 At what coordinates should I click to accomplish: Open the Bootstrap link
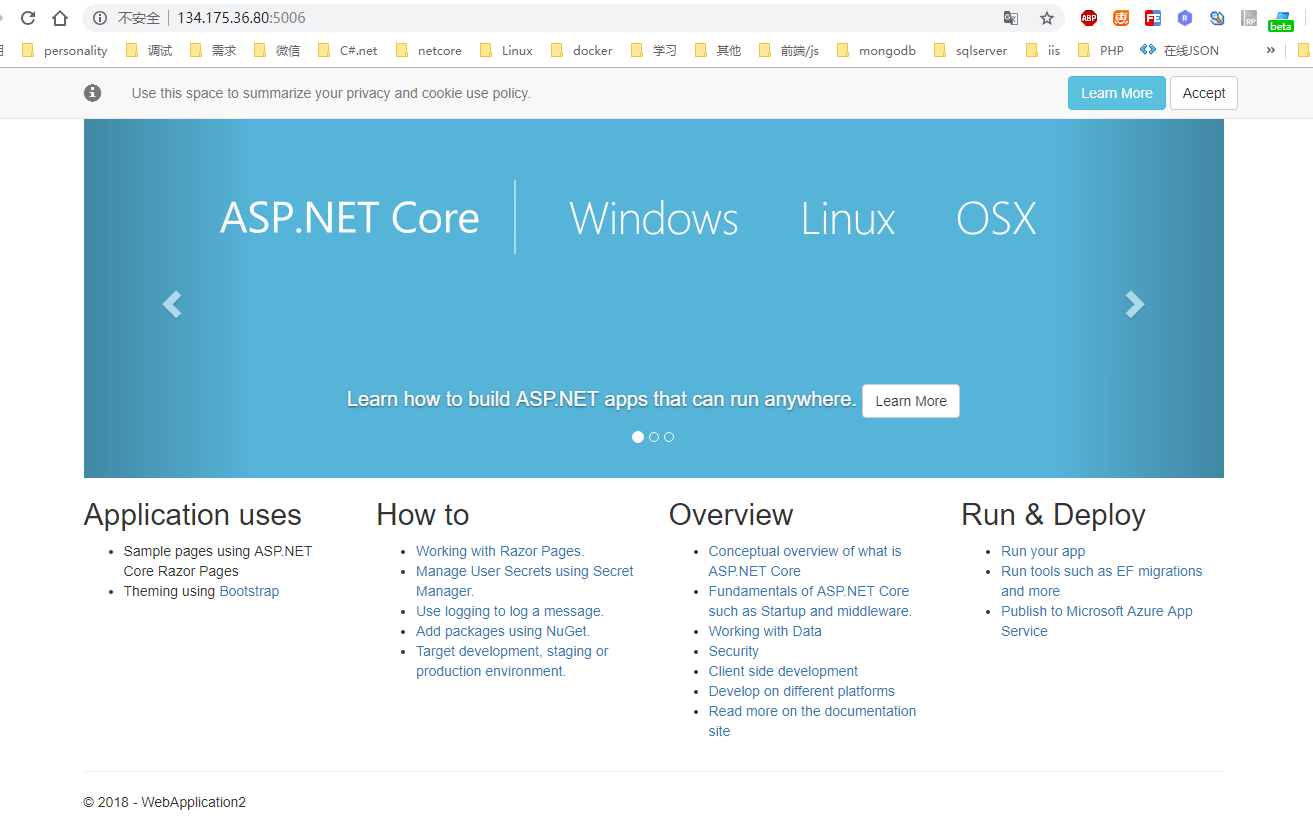coord(249,591)
